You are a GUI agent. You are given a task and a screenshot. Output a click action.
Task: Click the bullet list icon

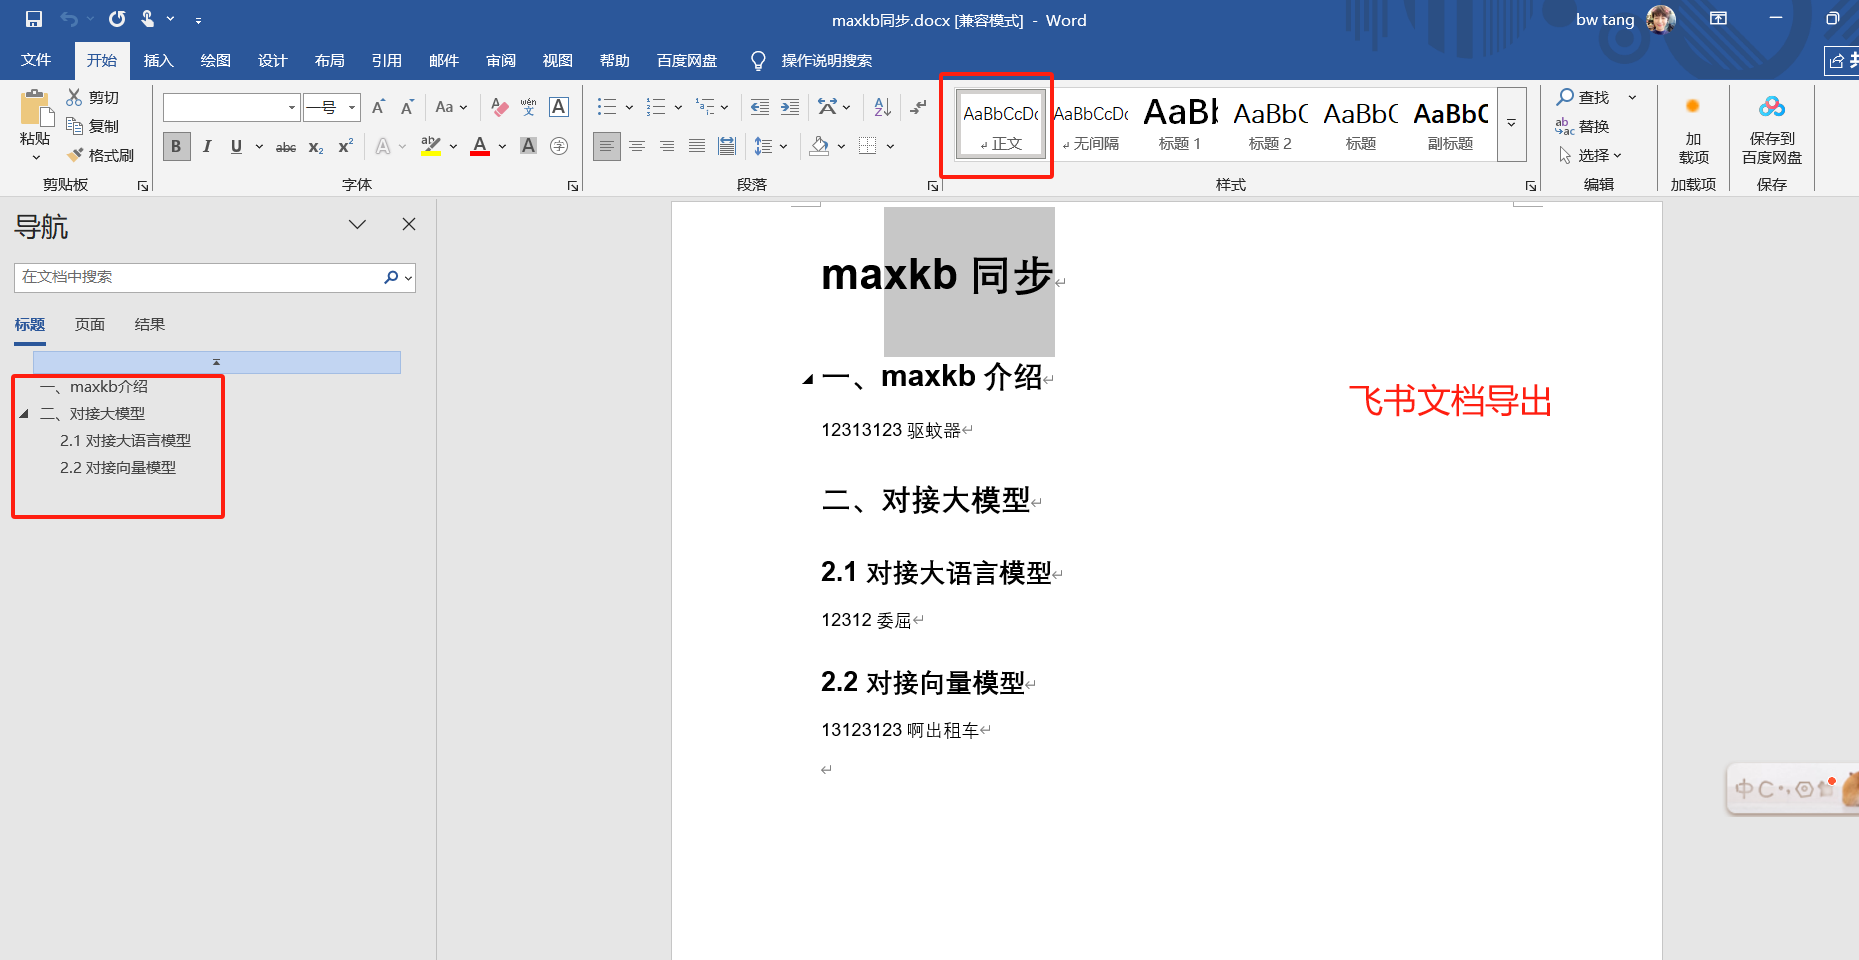click(607, 107)
